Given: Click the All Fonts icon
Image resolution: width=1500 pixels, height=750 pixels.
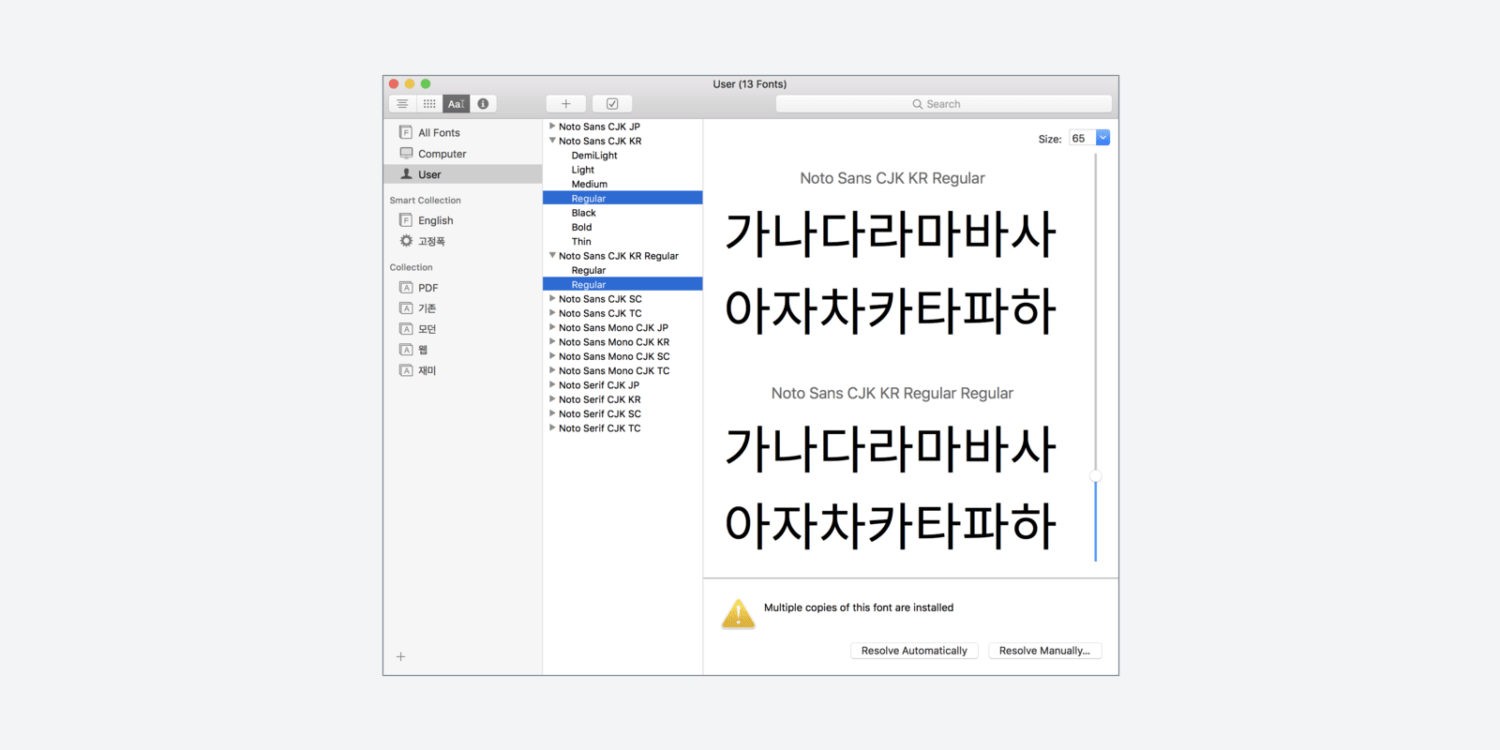Looking at the screenshot, I should pyautogui.click(x=406, y=132).
